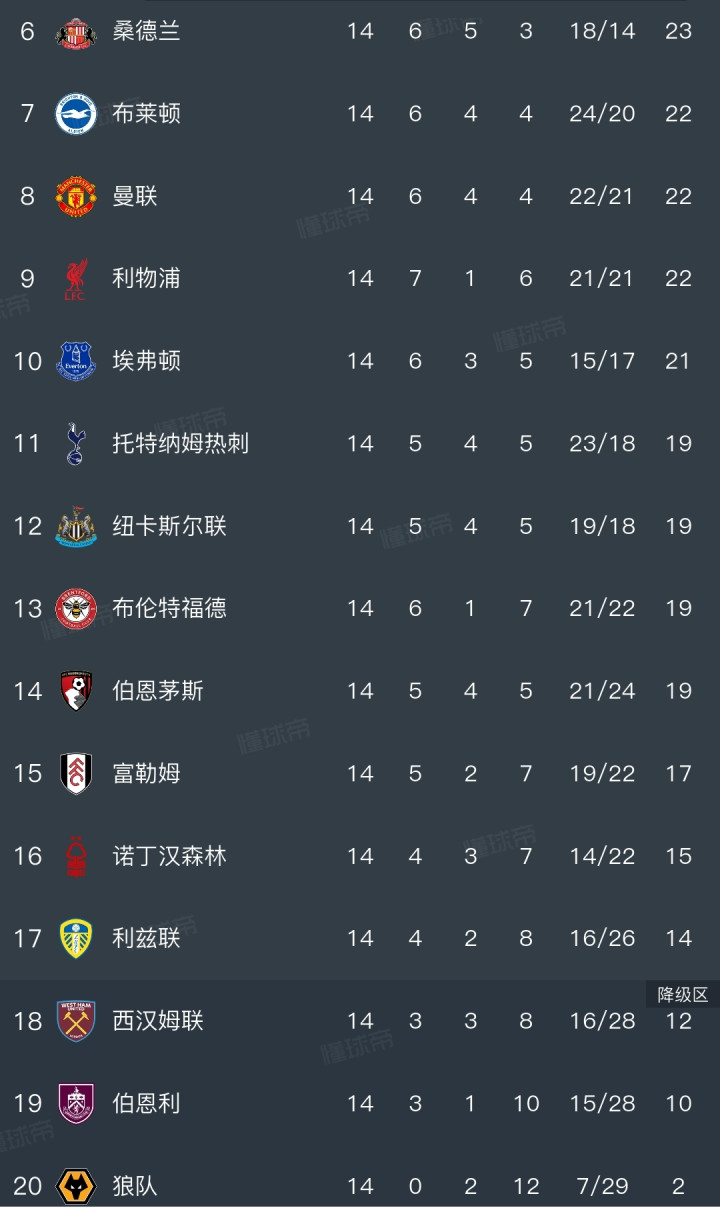
Task: Tap the Leeds United crest
Action: (x=76, y=938)
